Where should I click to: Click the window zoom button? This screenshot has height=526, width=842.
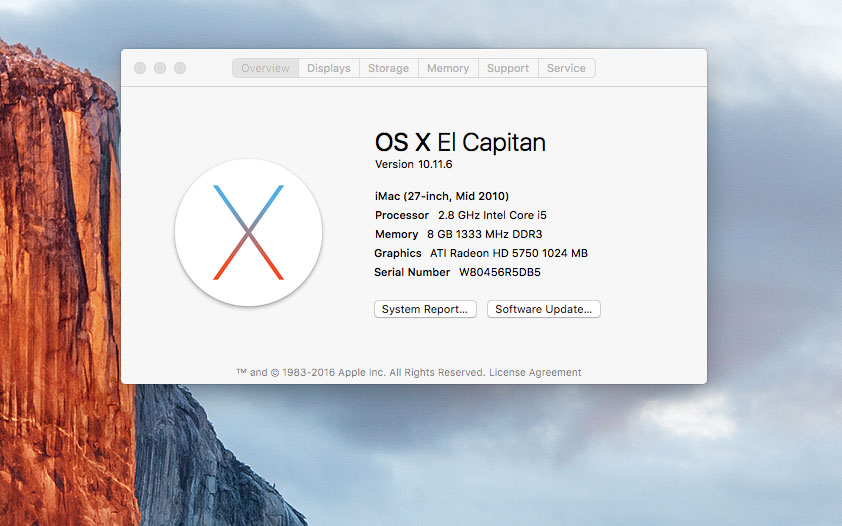(180, 68)
